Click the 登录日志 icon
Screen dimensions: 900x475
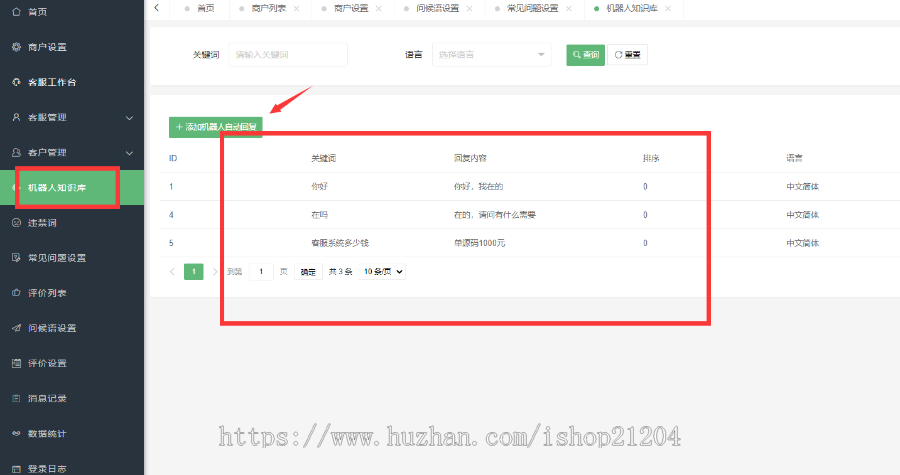click(16, 469)
